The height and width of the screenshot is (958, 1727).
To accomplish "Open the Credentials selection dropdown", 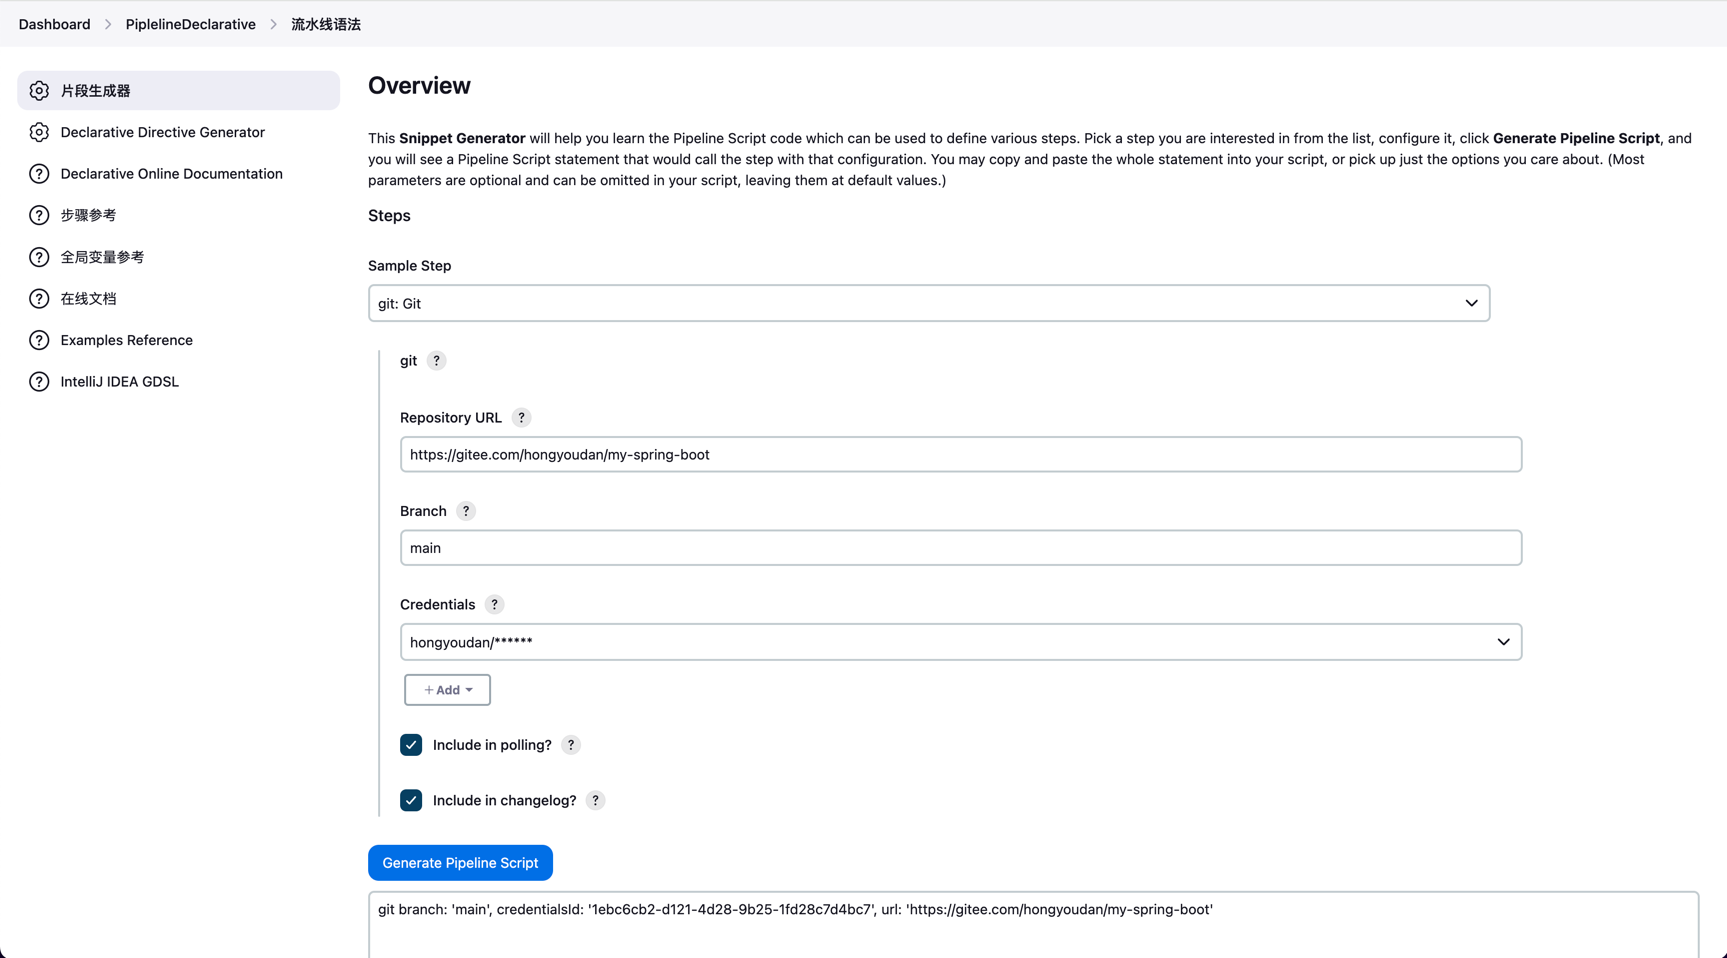I will pyautogui.click(x=960, y=642).
